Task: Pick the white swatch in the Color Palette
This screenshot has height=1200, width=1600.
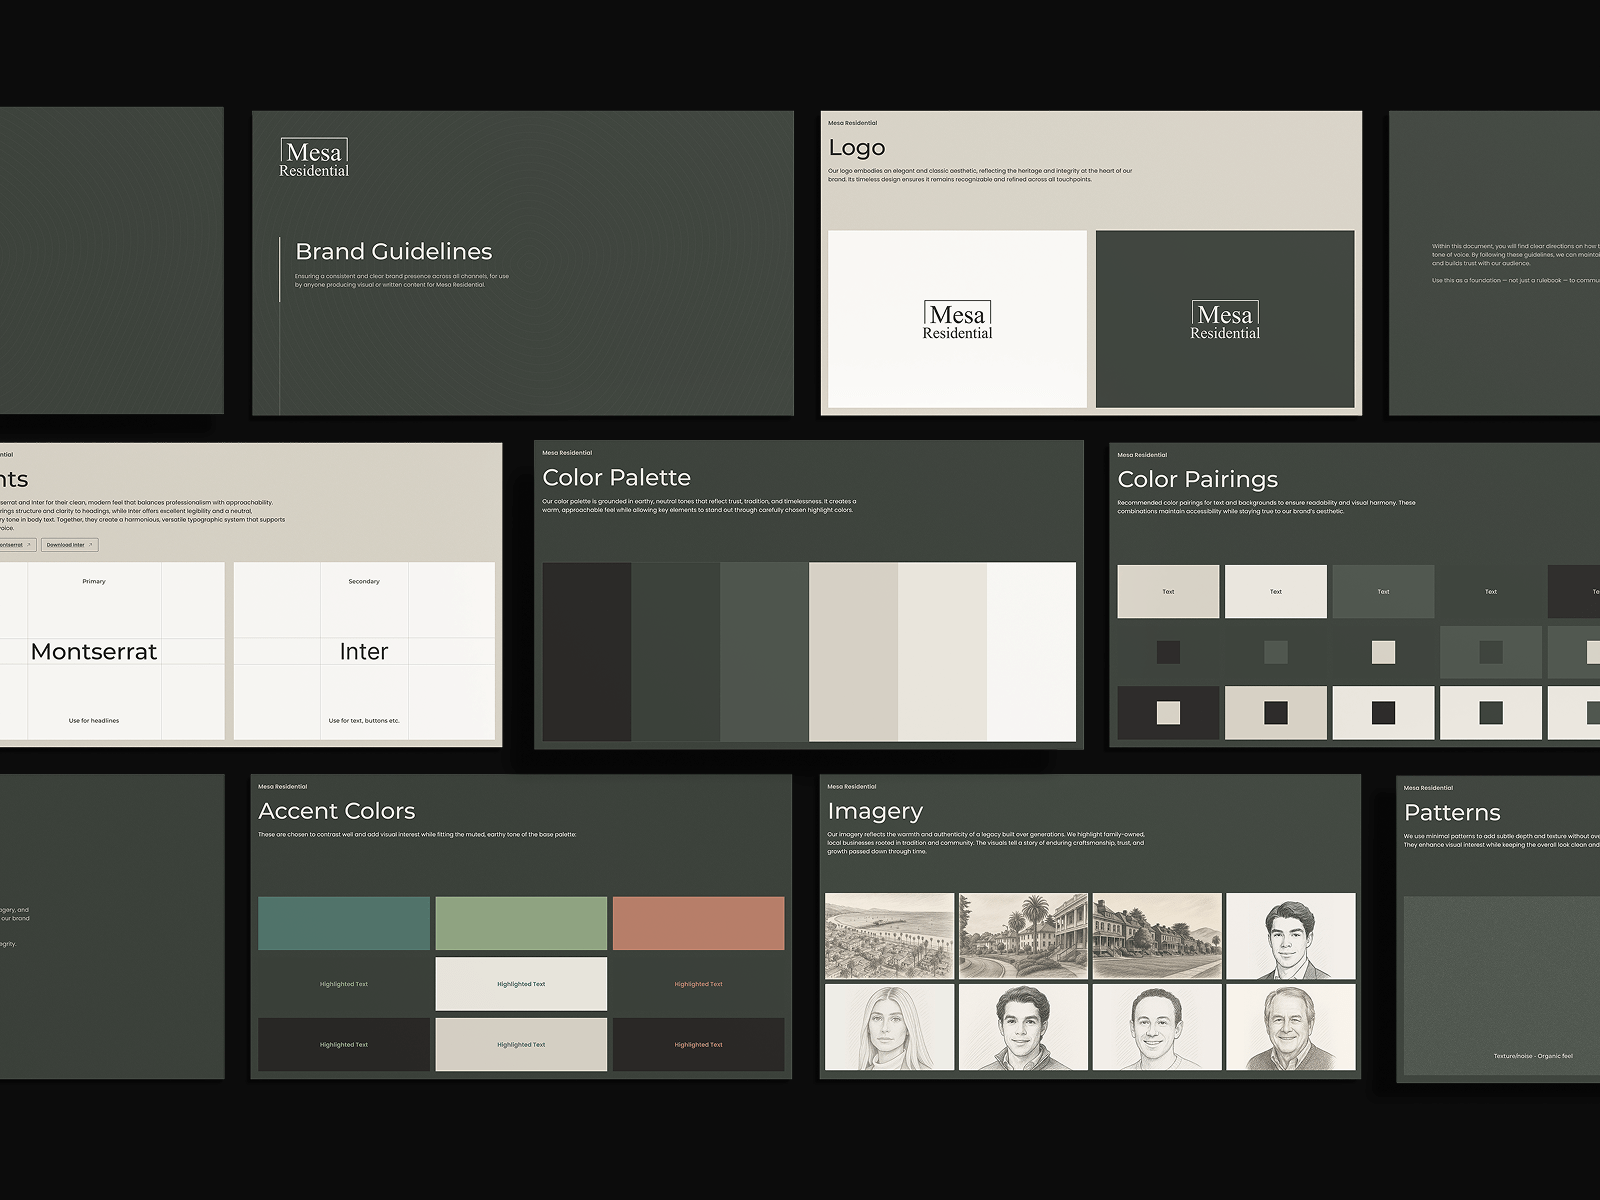Action: (x=1031, y=651)
